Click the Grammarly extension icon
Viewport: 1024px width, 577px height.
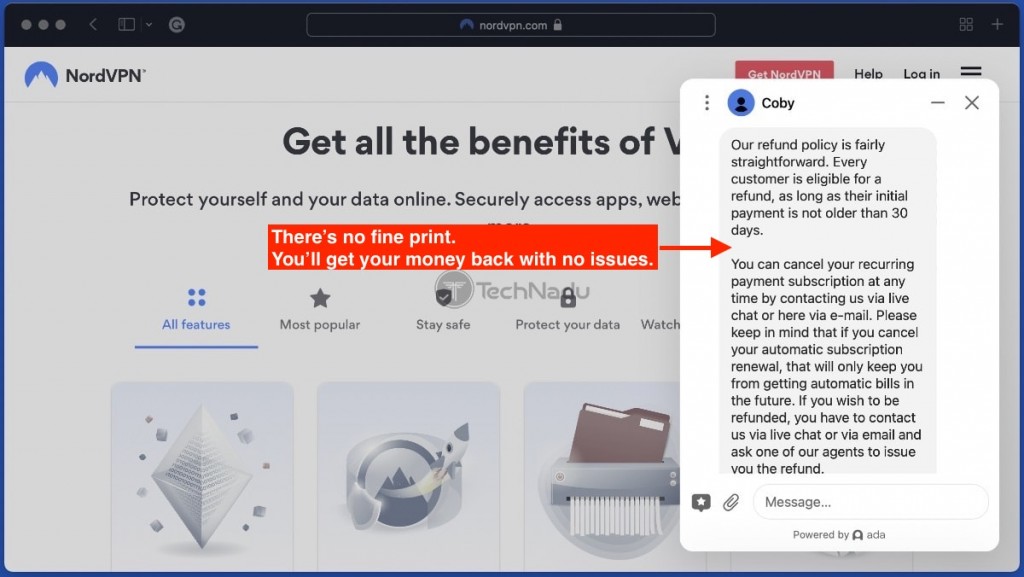[176, 25]
